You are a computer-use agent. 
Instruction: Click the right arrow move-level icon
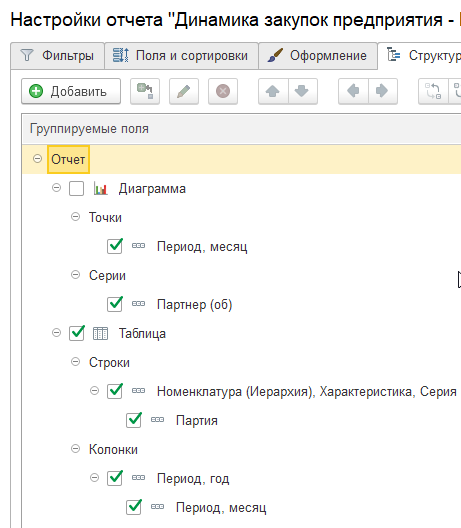click(x=383, y=91)
